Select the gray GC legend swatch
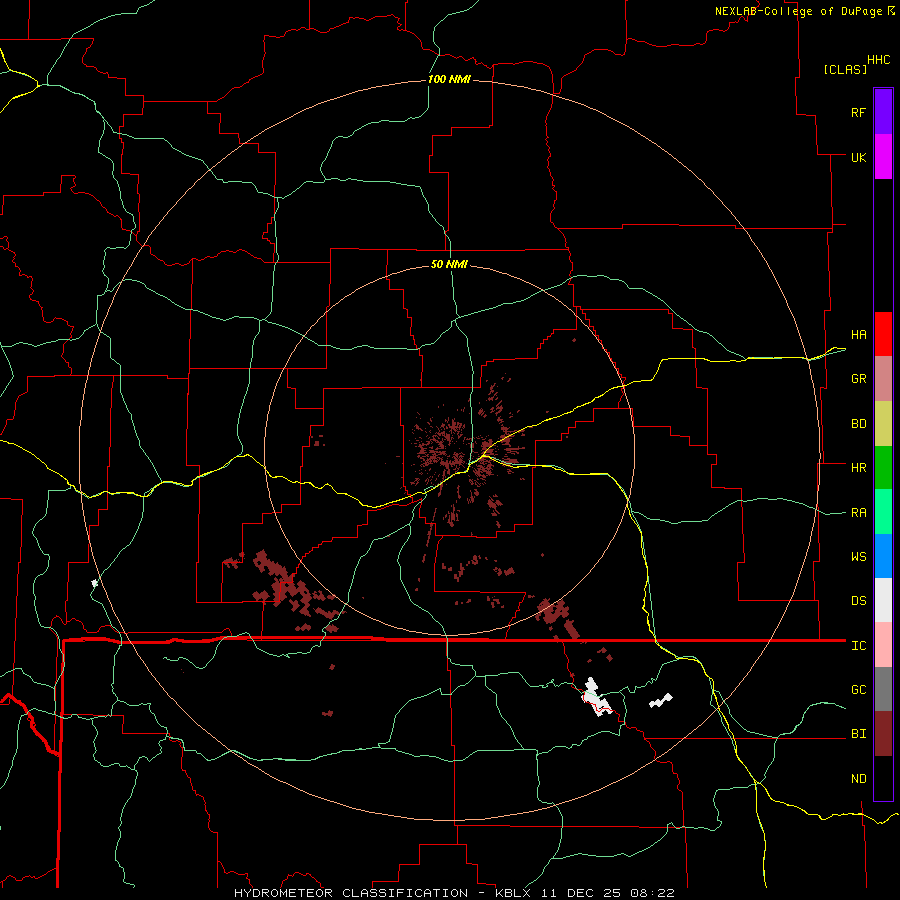Image resolution: width=900 pixels, height=900 pixels. click(x=883, y=689)
